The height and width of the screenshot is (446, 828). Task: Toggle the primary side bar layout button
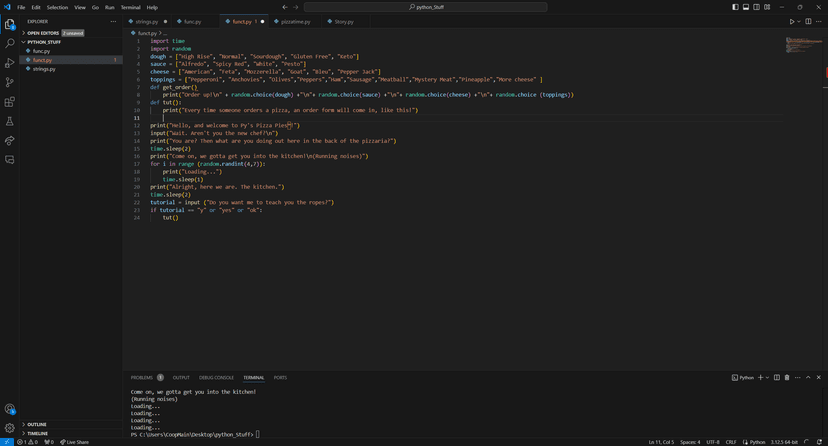point(735,7)
